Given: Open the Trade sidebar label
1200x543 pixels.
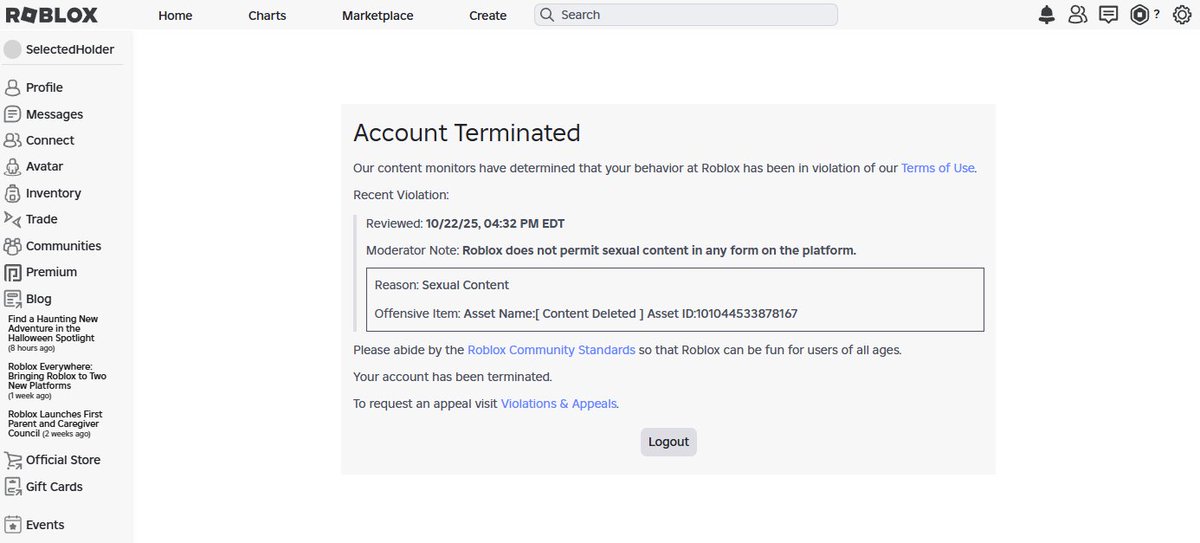Looking at the screenshot, I should point(41,219).
